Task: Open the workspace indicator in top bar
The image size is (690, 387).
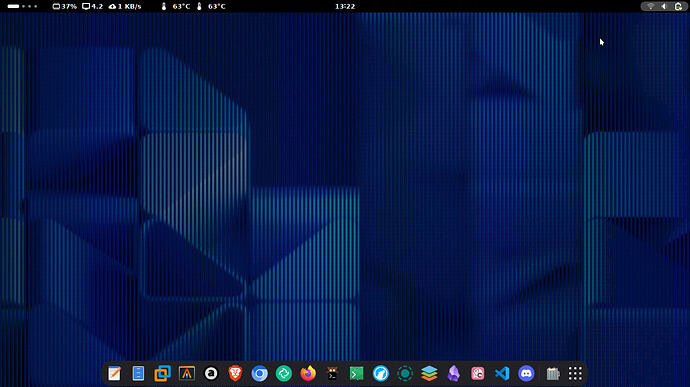Action: 22,6
